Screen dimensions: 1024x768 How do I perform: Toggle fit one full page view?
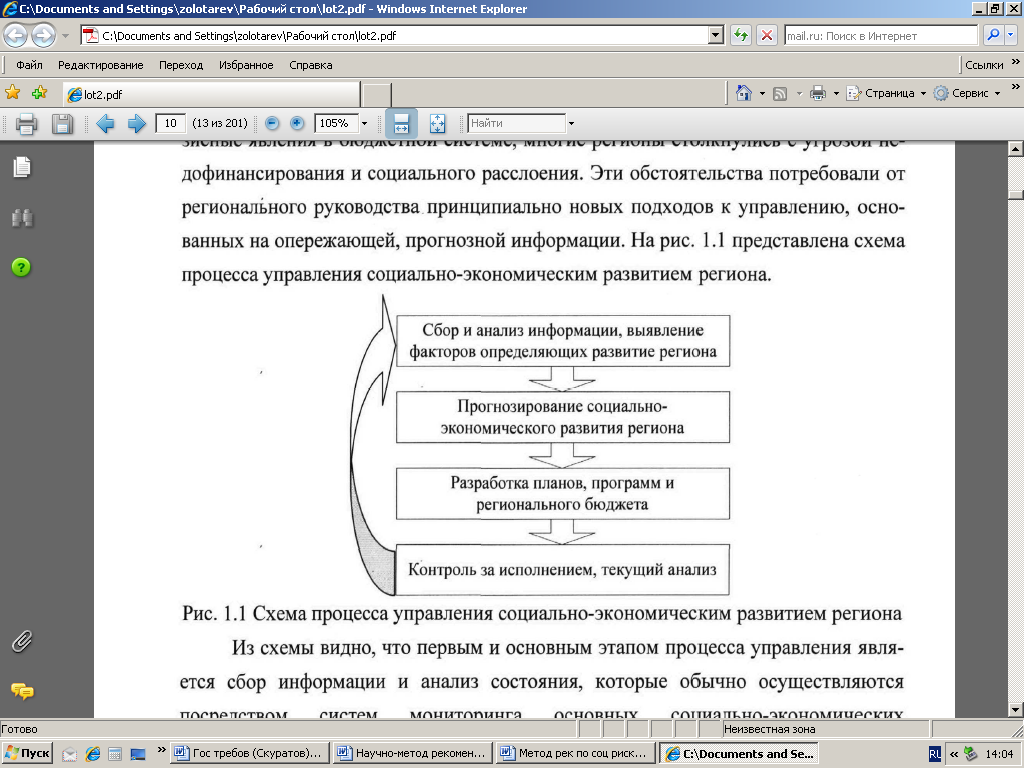(437, 123)
